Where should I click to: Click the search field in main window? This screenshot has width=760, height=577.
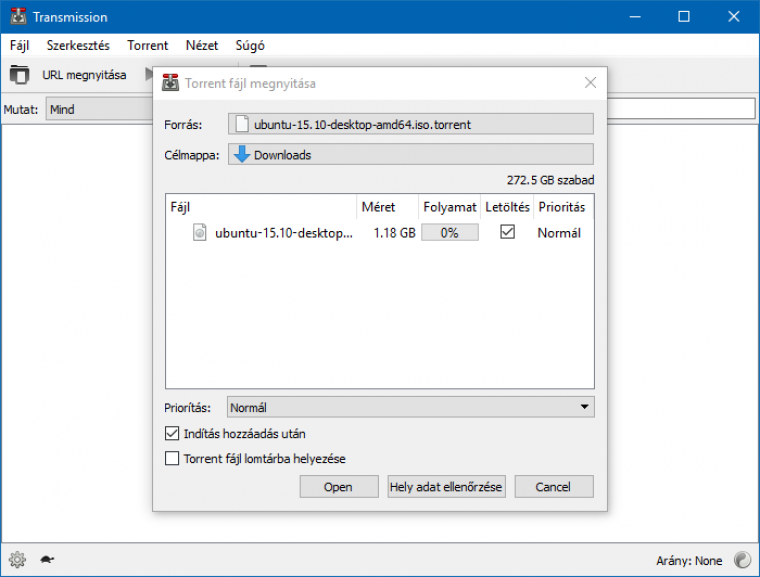coord(681,109)
